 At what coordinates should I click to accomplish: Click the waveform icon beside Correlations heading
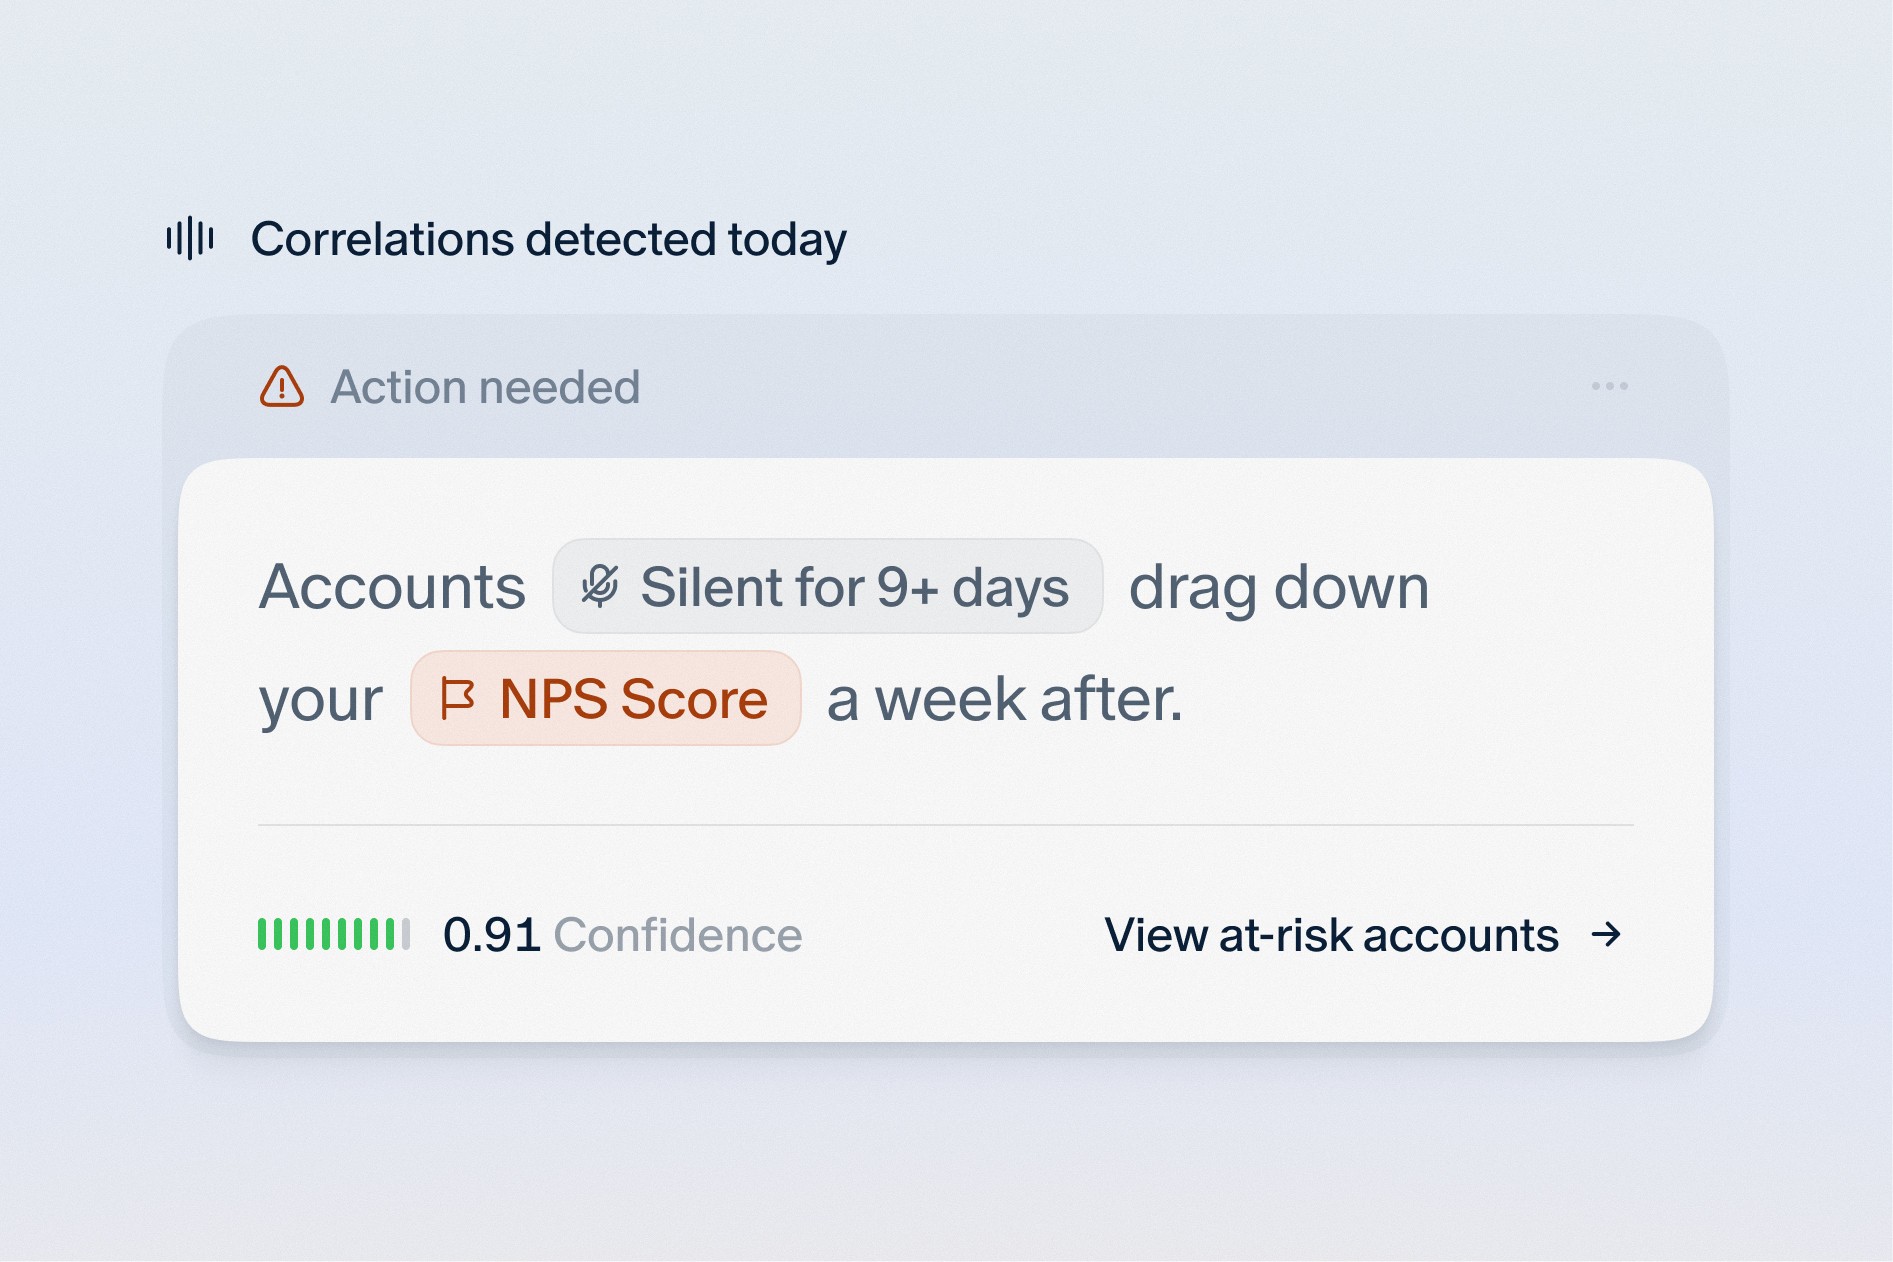(190, 239)
